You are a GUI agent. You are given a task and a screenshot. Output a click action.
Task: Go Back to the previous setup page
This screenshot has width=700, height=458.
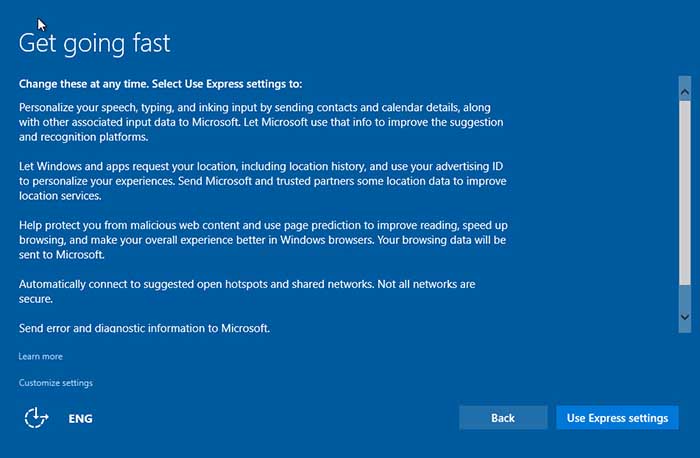(x=503, y=418)
